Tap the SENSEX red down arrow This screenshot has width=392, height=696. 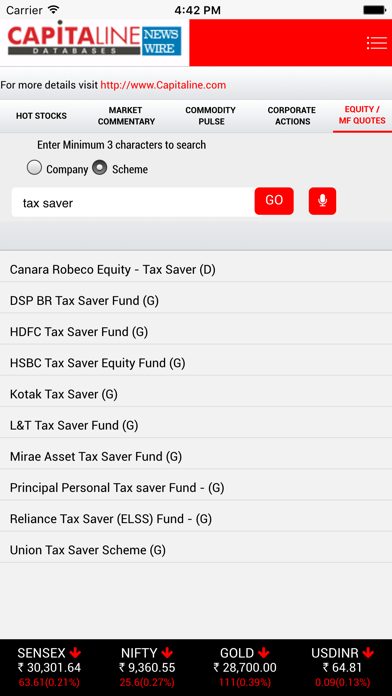pyautogui.click(x=75, y=653)
